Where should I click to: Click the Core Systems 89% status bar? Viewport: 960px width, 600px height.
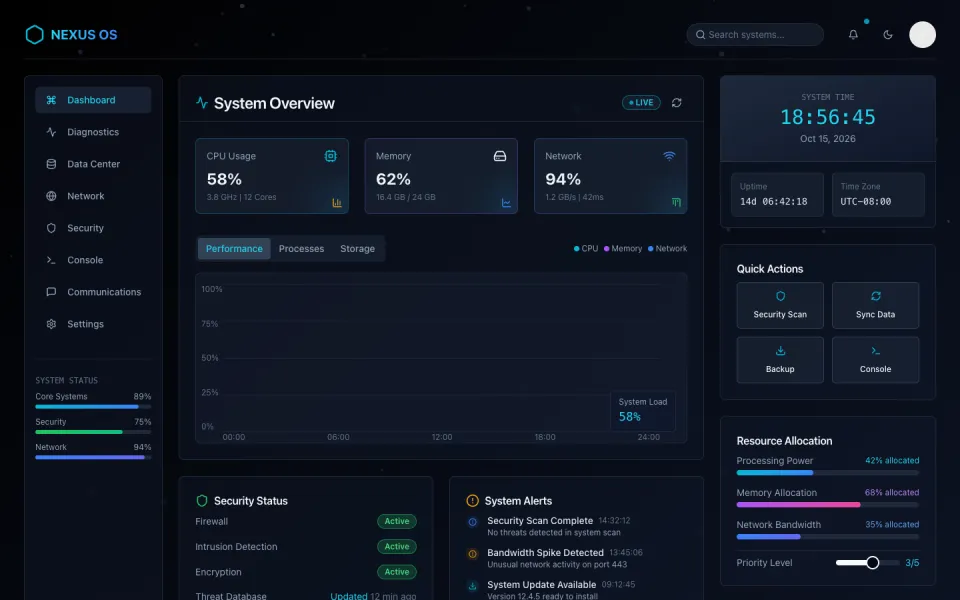pos(93,407)
